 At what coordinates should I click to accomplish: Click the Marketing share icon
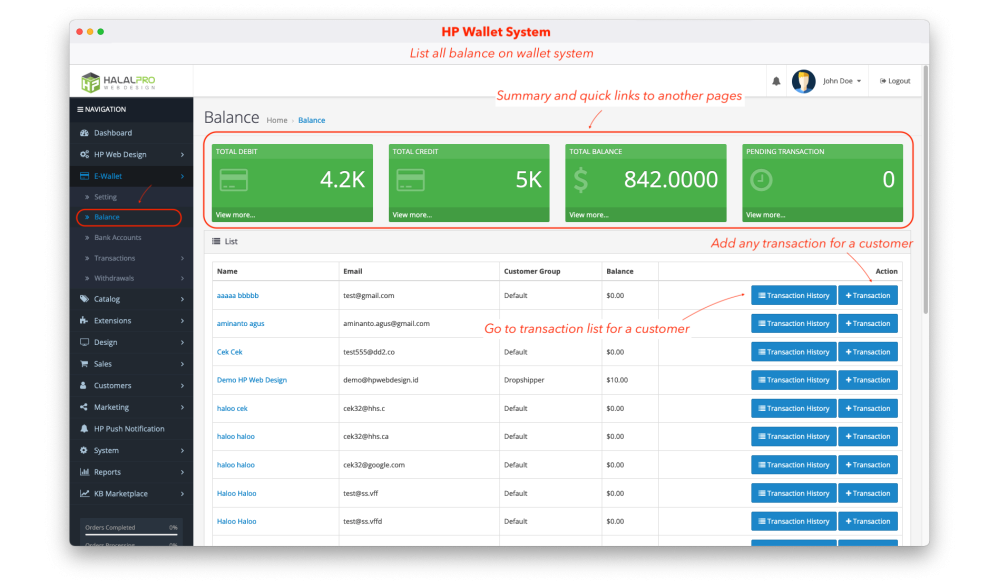(x=84, y=407)
